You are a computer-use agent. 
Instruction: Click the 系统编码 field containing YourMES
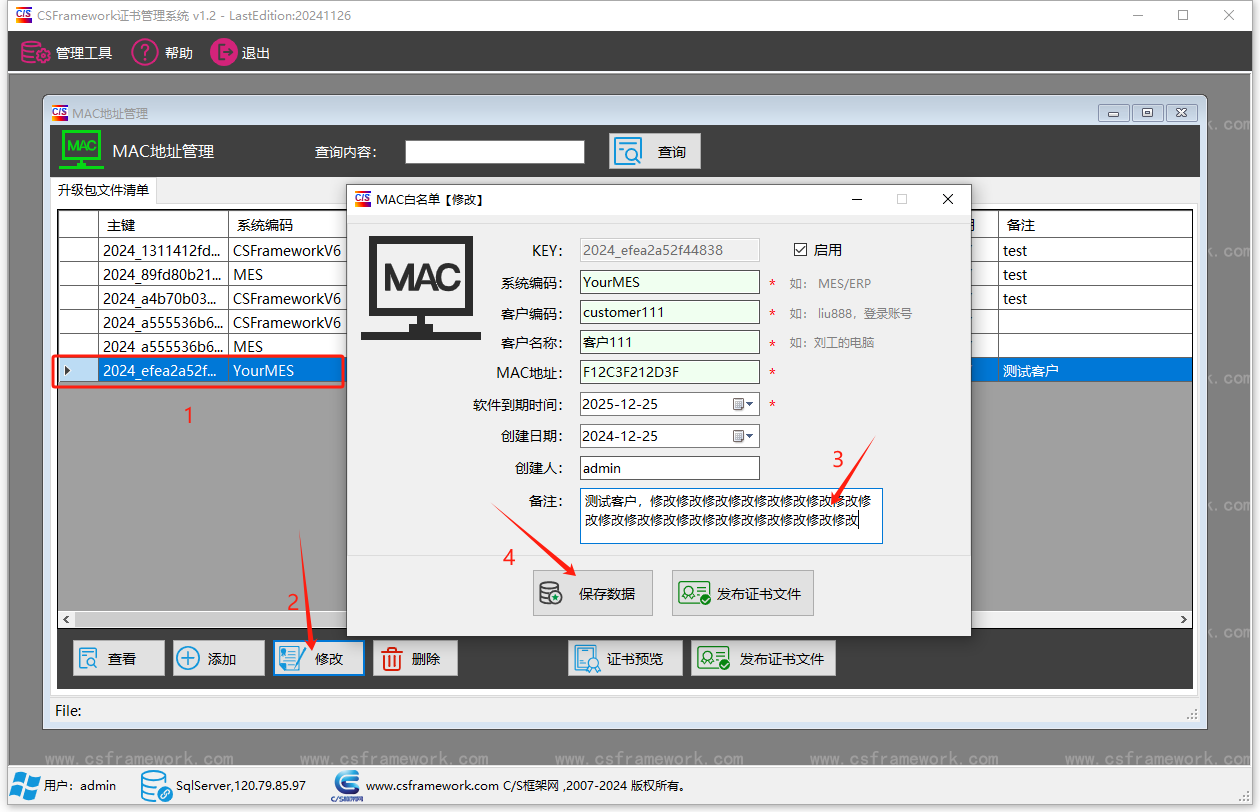[669, 282]
